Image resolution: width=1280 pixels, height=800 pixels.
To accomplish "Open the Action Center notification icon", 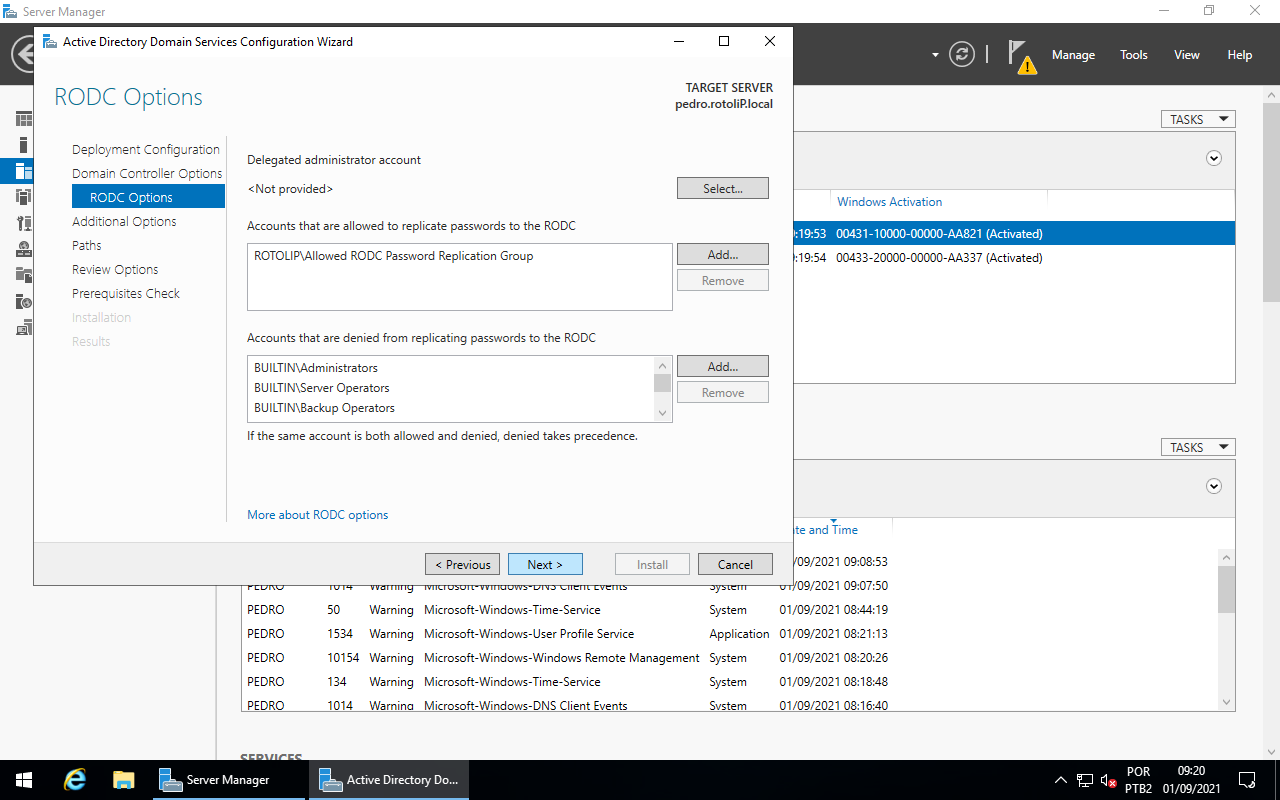I will coord(1247,780).
